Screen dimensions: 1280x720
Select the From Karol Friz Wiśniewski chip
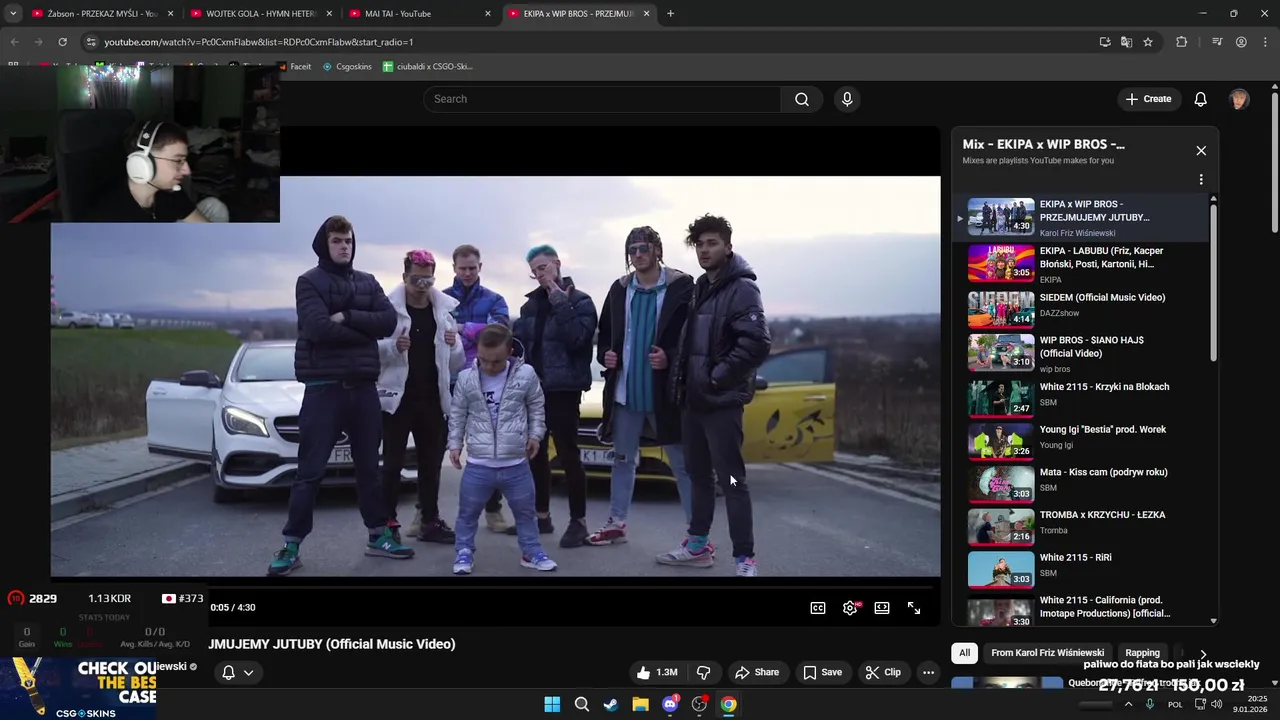(1048, 653)
